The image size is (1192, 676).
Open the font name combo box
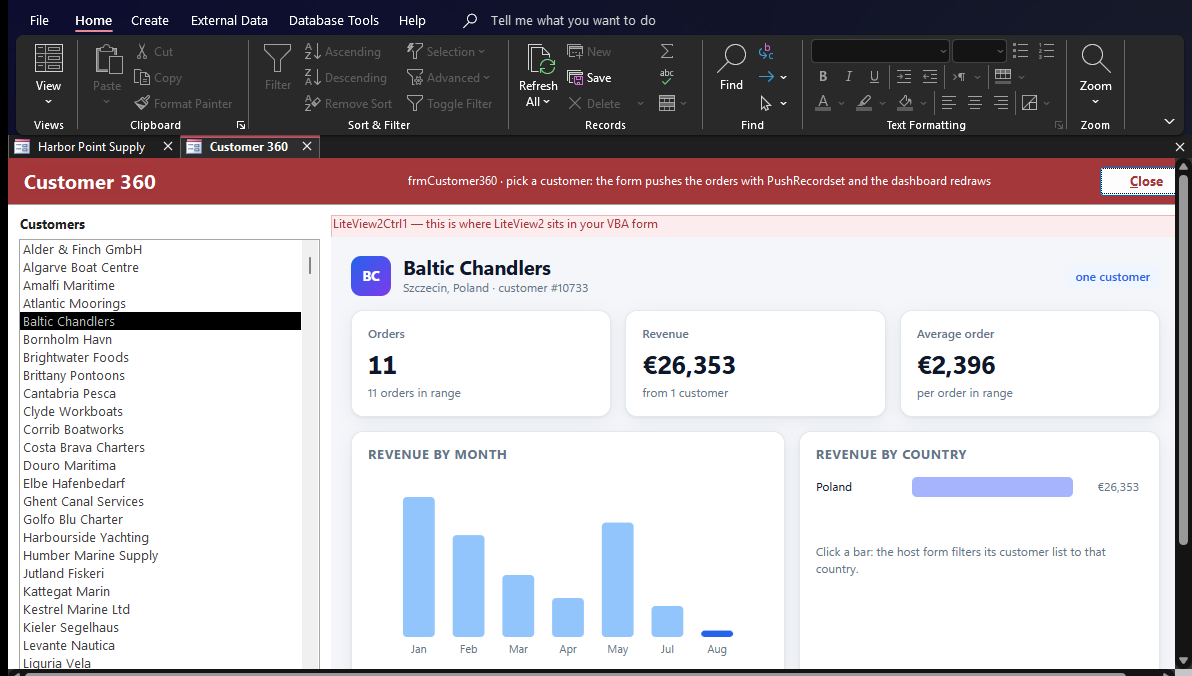point(880,51)
